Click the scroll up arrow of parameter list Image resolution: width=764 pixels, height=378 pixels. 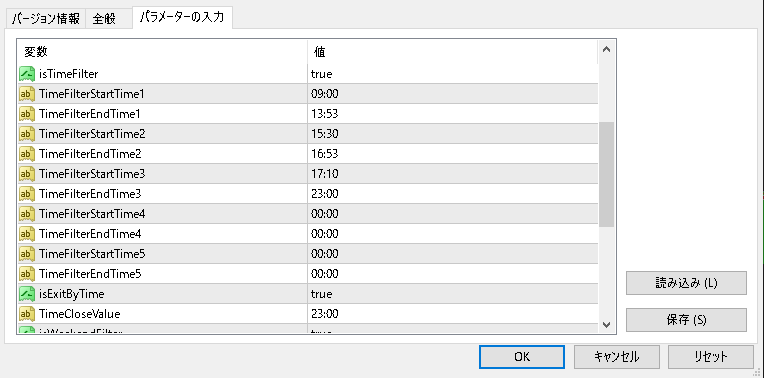(x=606, y=49)
